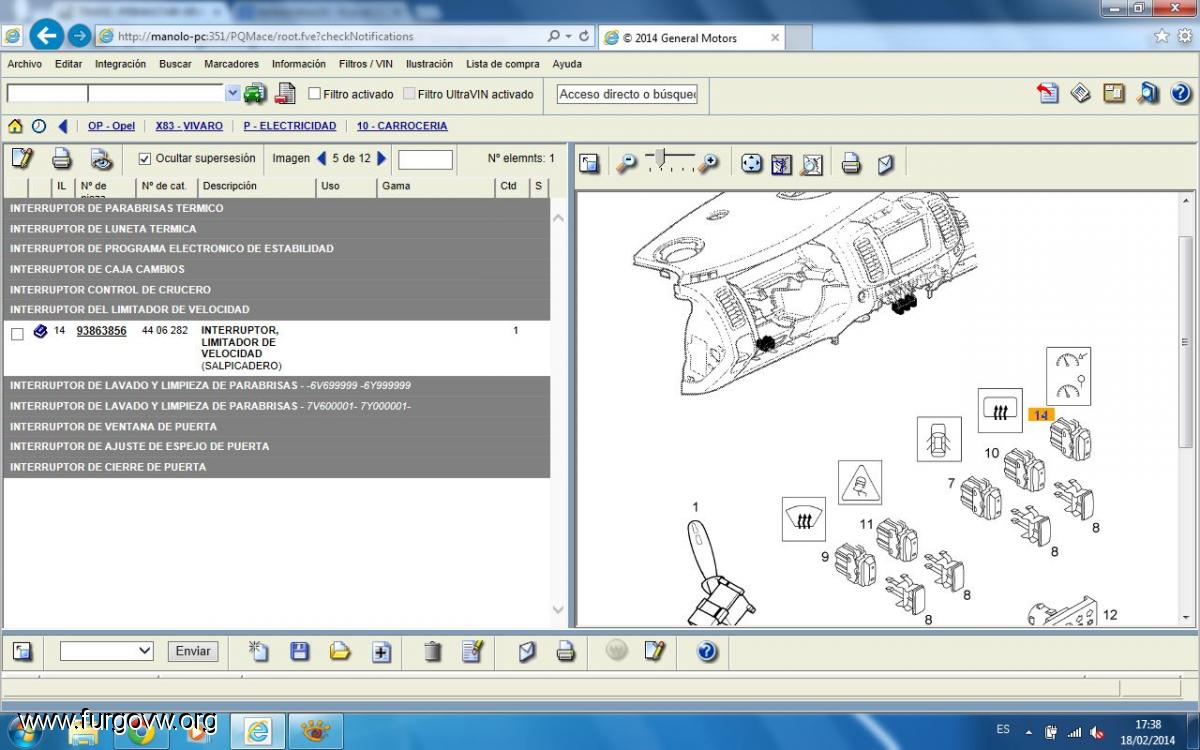This screenshot has width=1200, height=750.
Task: Select highlighted callout 14 in the illustration
Action: pyautogui.click(x=1041, y=415)
